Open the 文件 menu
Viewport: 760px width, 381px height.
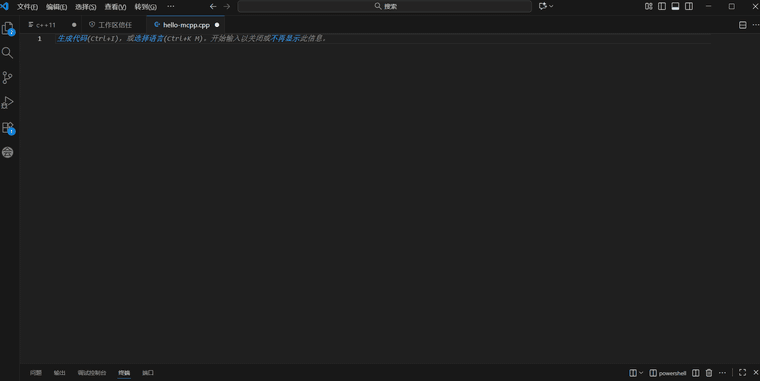(x=27, y=7)
